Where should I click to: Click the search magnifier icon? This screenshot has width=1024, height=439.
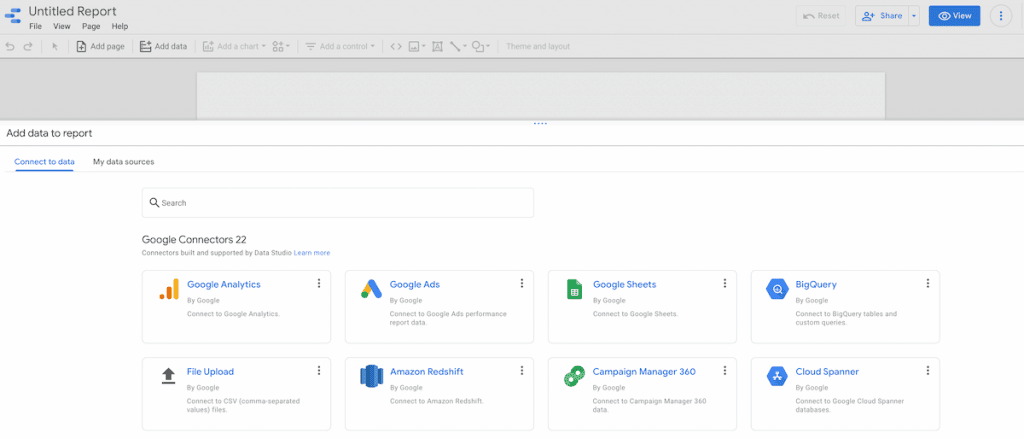154,203
